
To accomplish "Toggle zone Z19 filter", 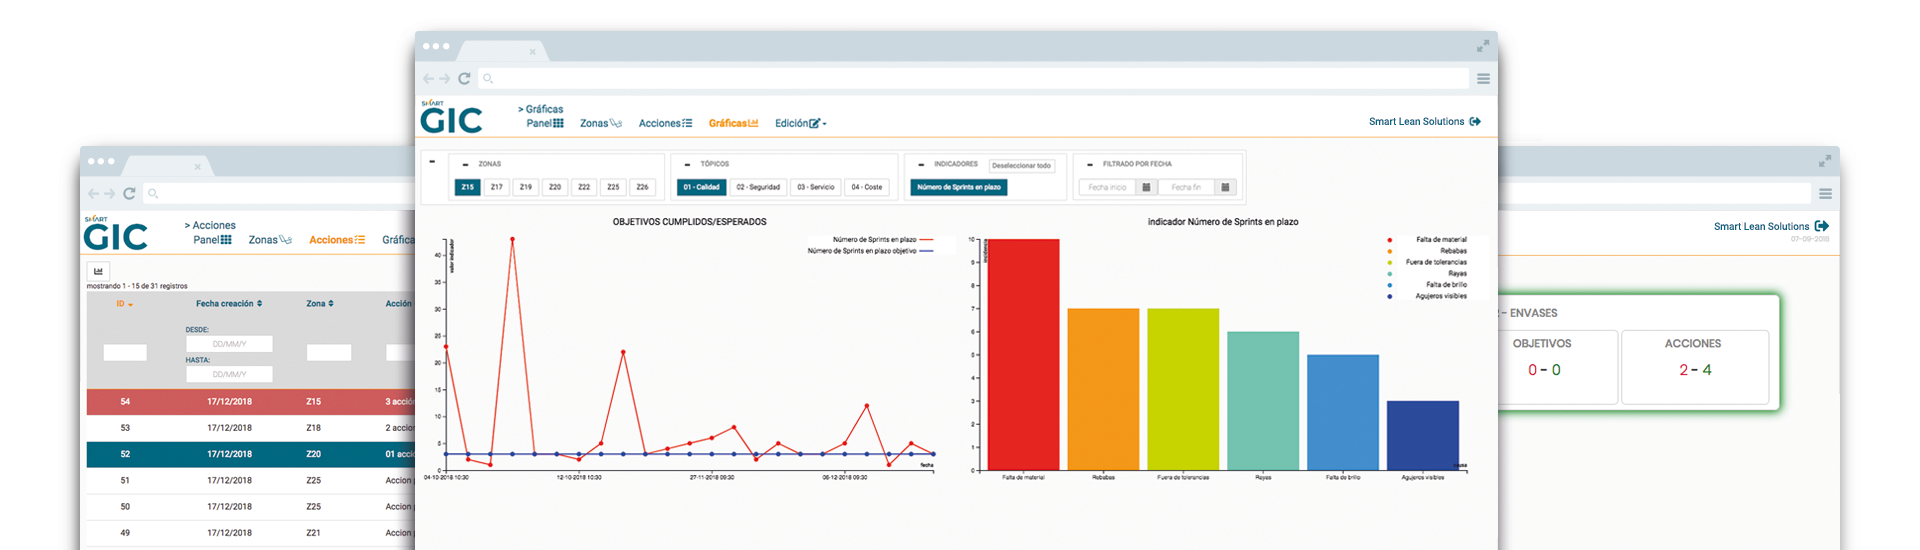I will point(526,187).
